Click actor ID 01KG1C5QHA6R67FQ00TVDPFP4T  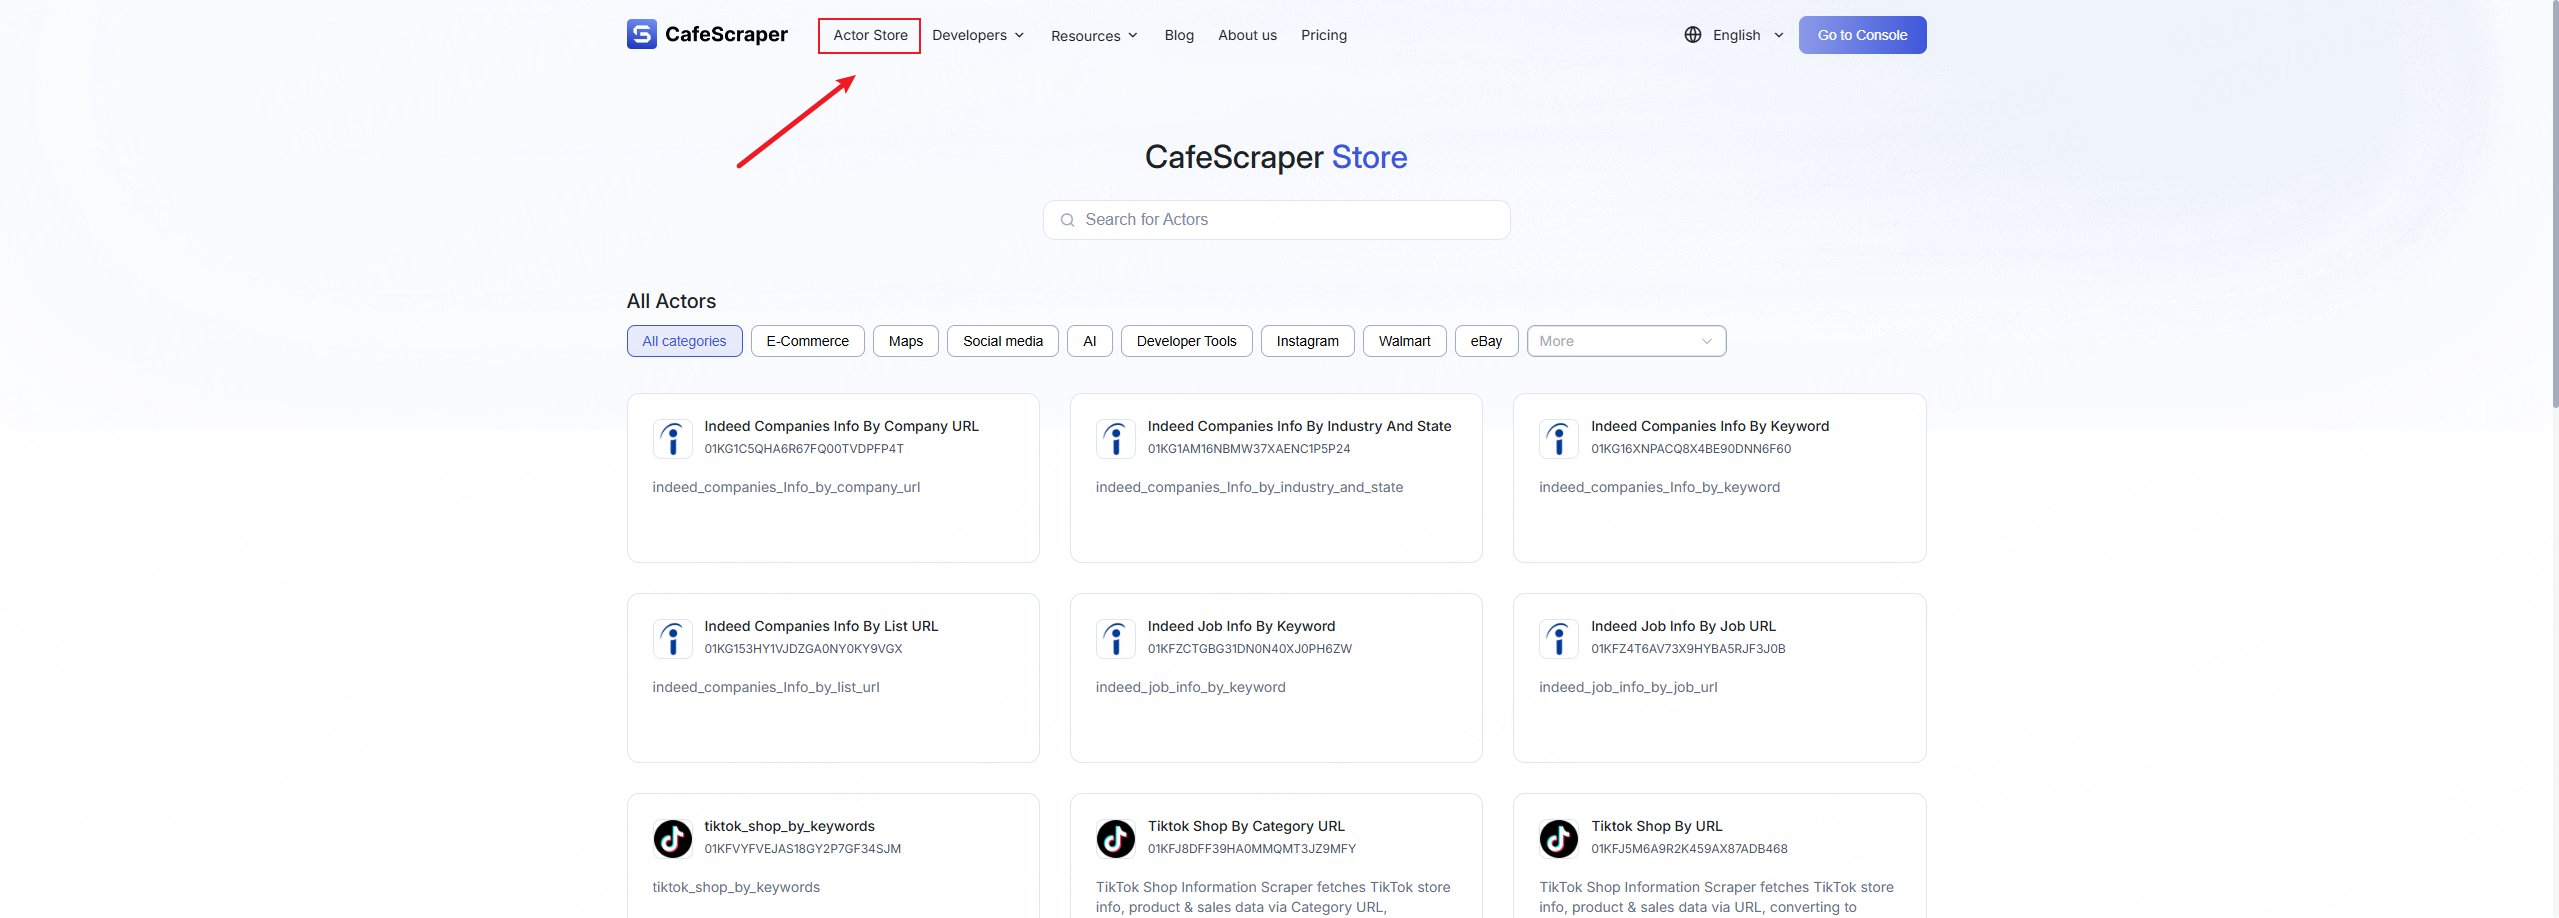pos(803,449)
